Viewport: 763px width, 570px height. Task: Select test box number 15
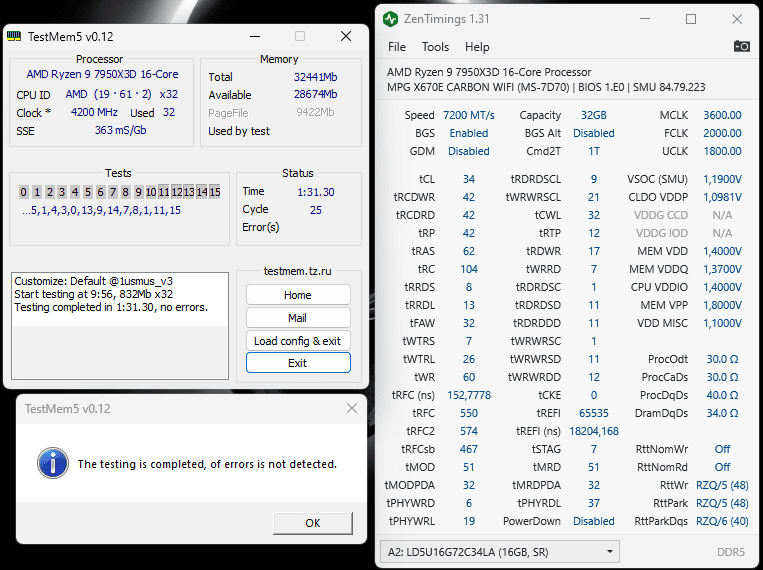pos(215,192)
